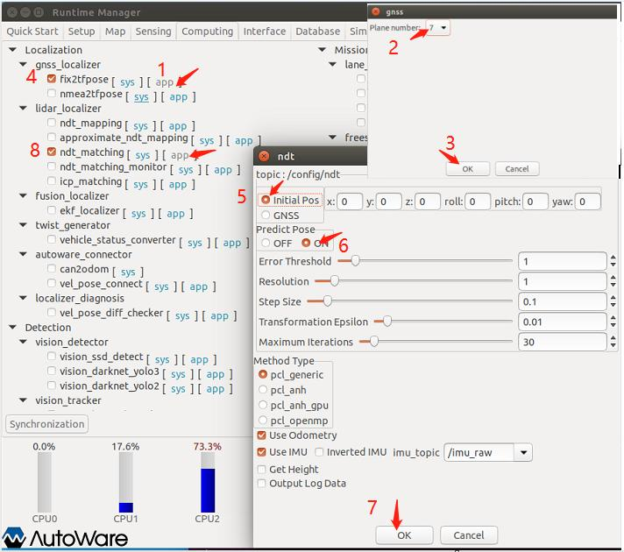
Task: Choose pcl_anh_gpu method type
Action: click(x=264, y=405)
